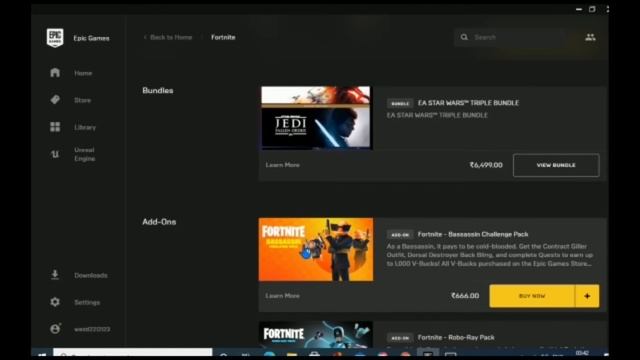Open the Bassassin Challenge Pack thumbnail

click(x=316, y=249)
